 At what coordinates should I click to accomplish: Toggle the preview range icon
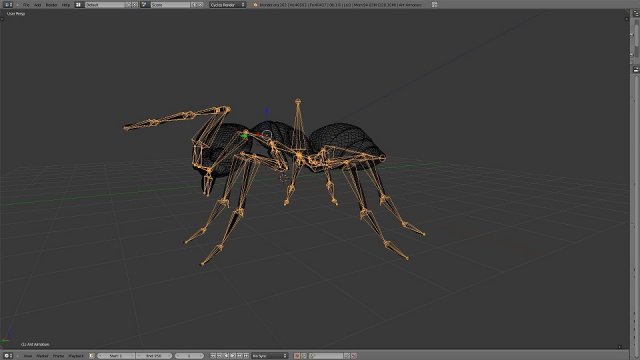92,356
